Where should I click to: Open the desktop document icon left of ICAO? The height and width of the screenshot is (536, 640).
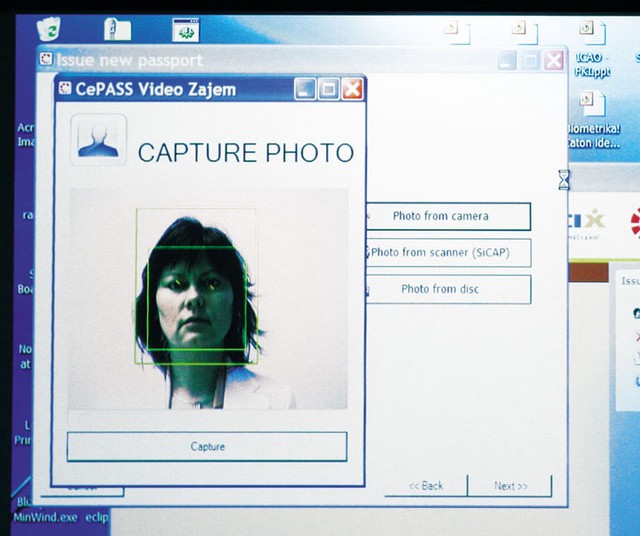[x=524, y=33]
